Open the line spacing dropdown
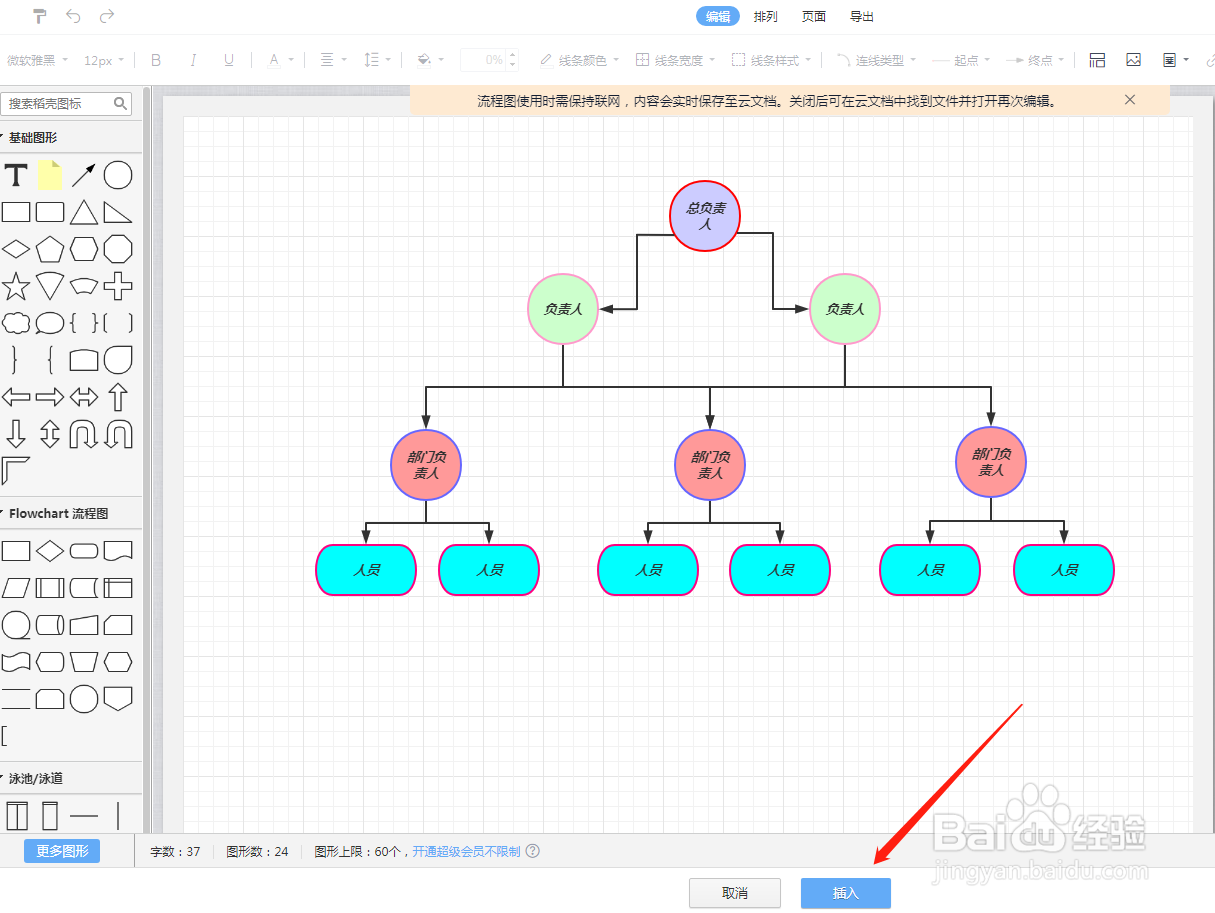The width and height of the screenshot is (1215, 913). (377, 60)
